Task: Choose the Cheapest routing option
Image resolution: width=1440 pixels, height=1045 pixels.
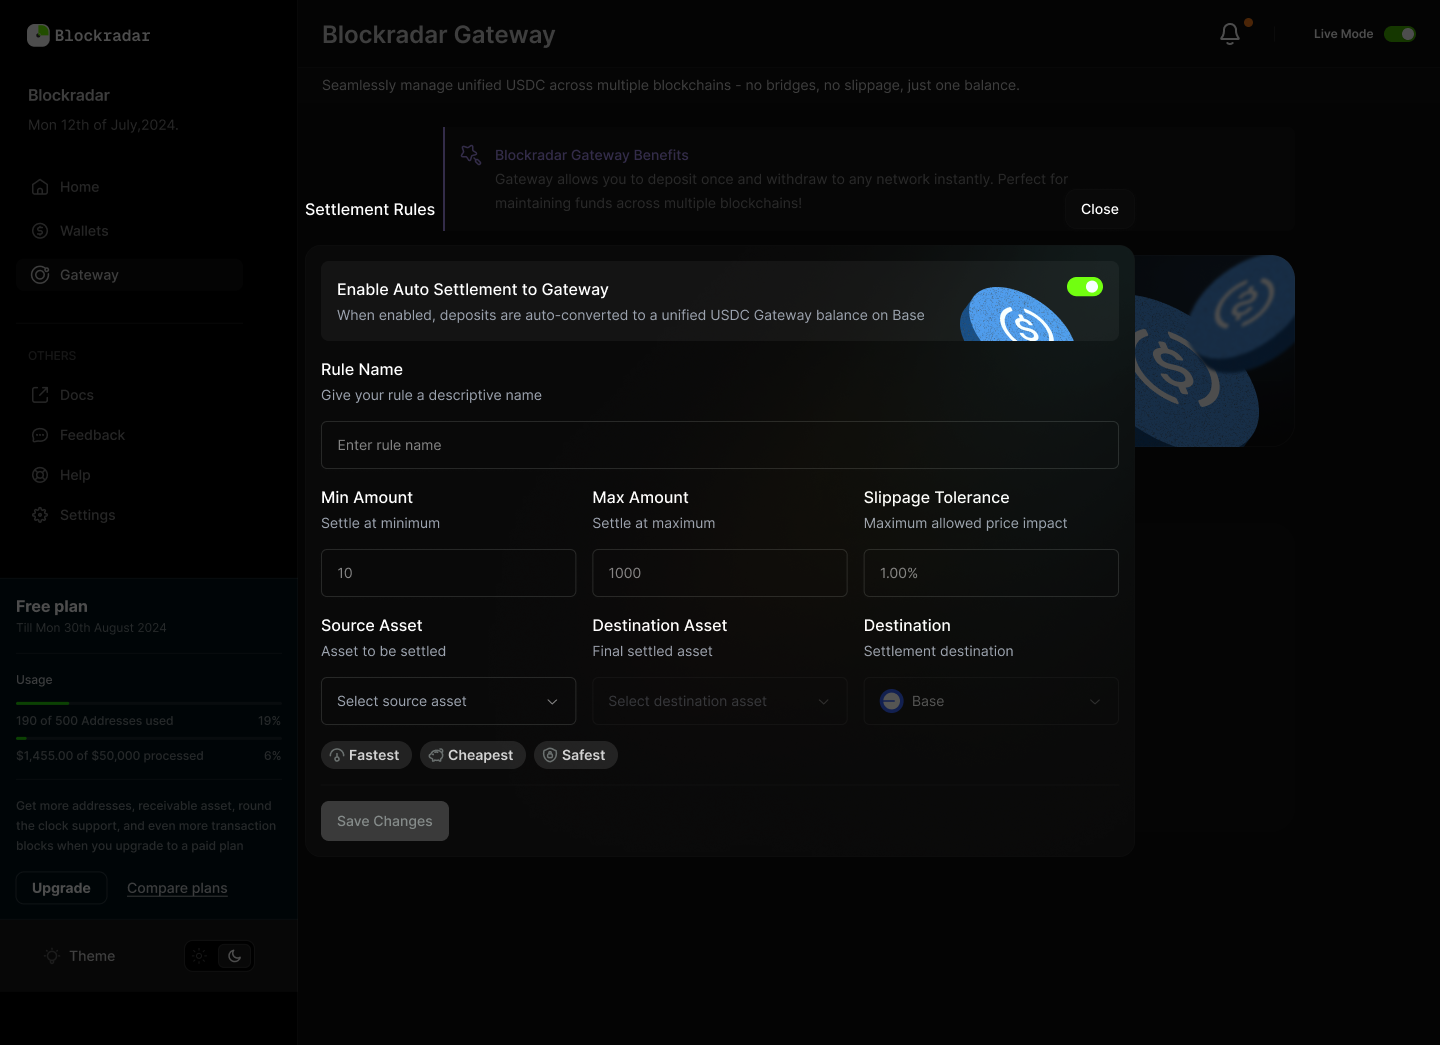Action: 473,755
